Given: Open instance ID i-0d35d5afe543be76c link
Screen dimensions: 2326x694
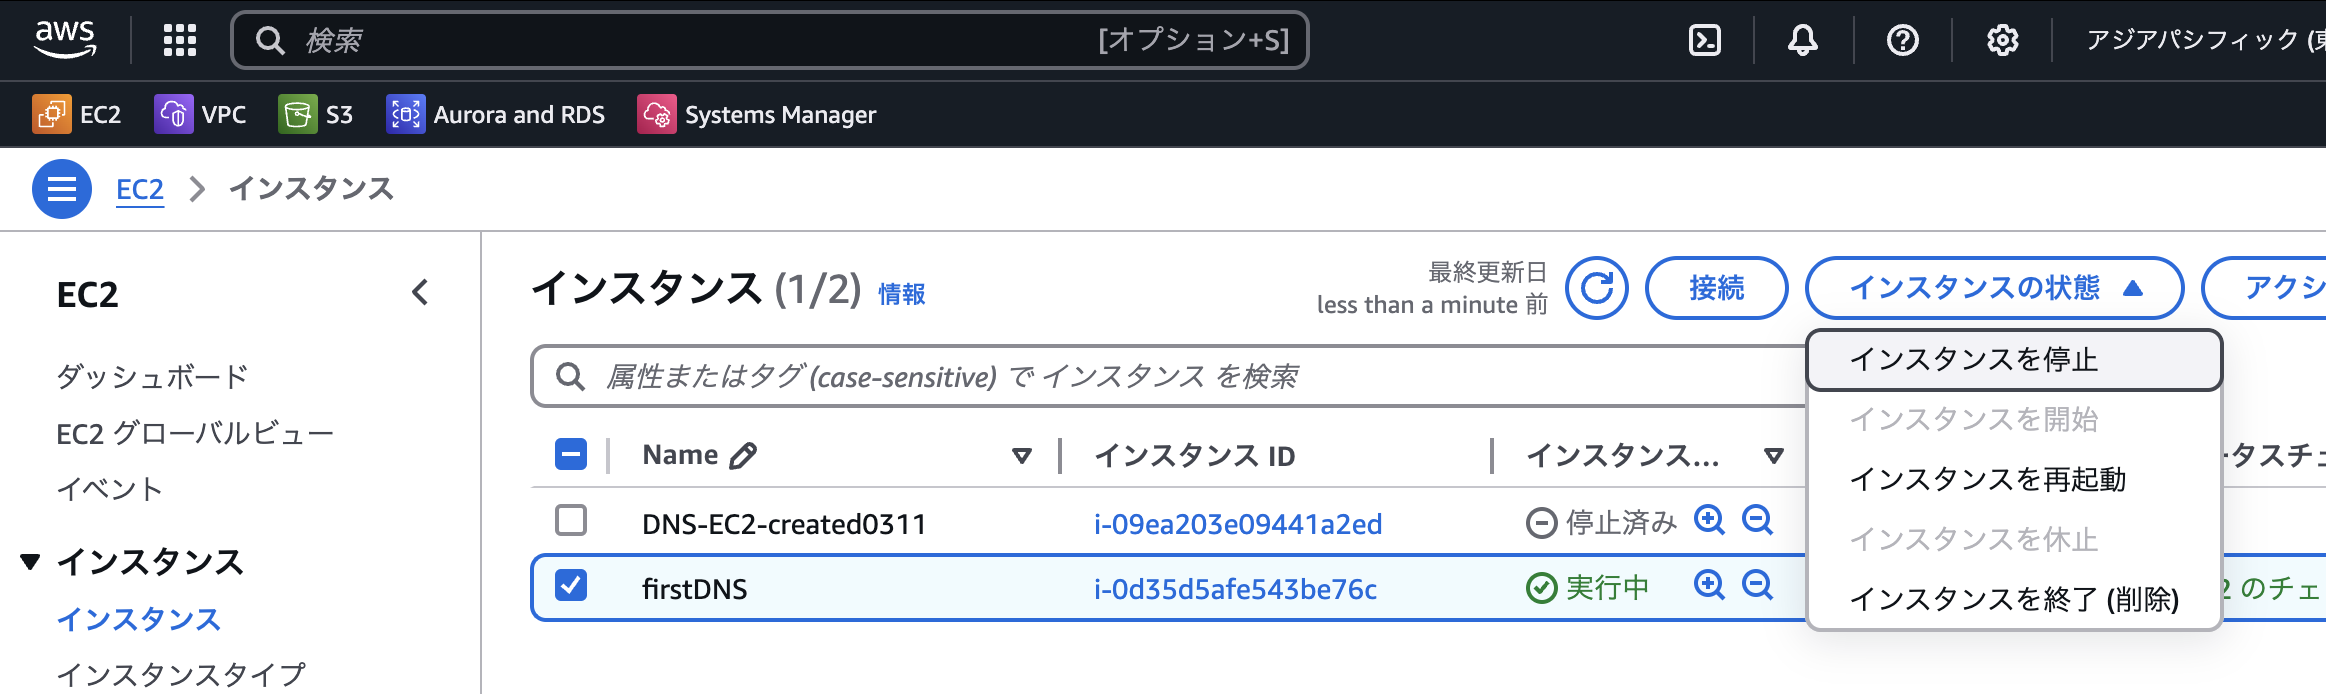Looking at the screenshot, I should 1235,589.
